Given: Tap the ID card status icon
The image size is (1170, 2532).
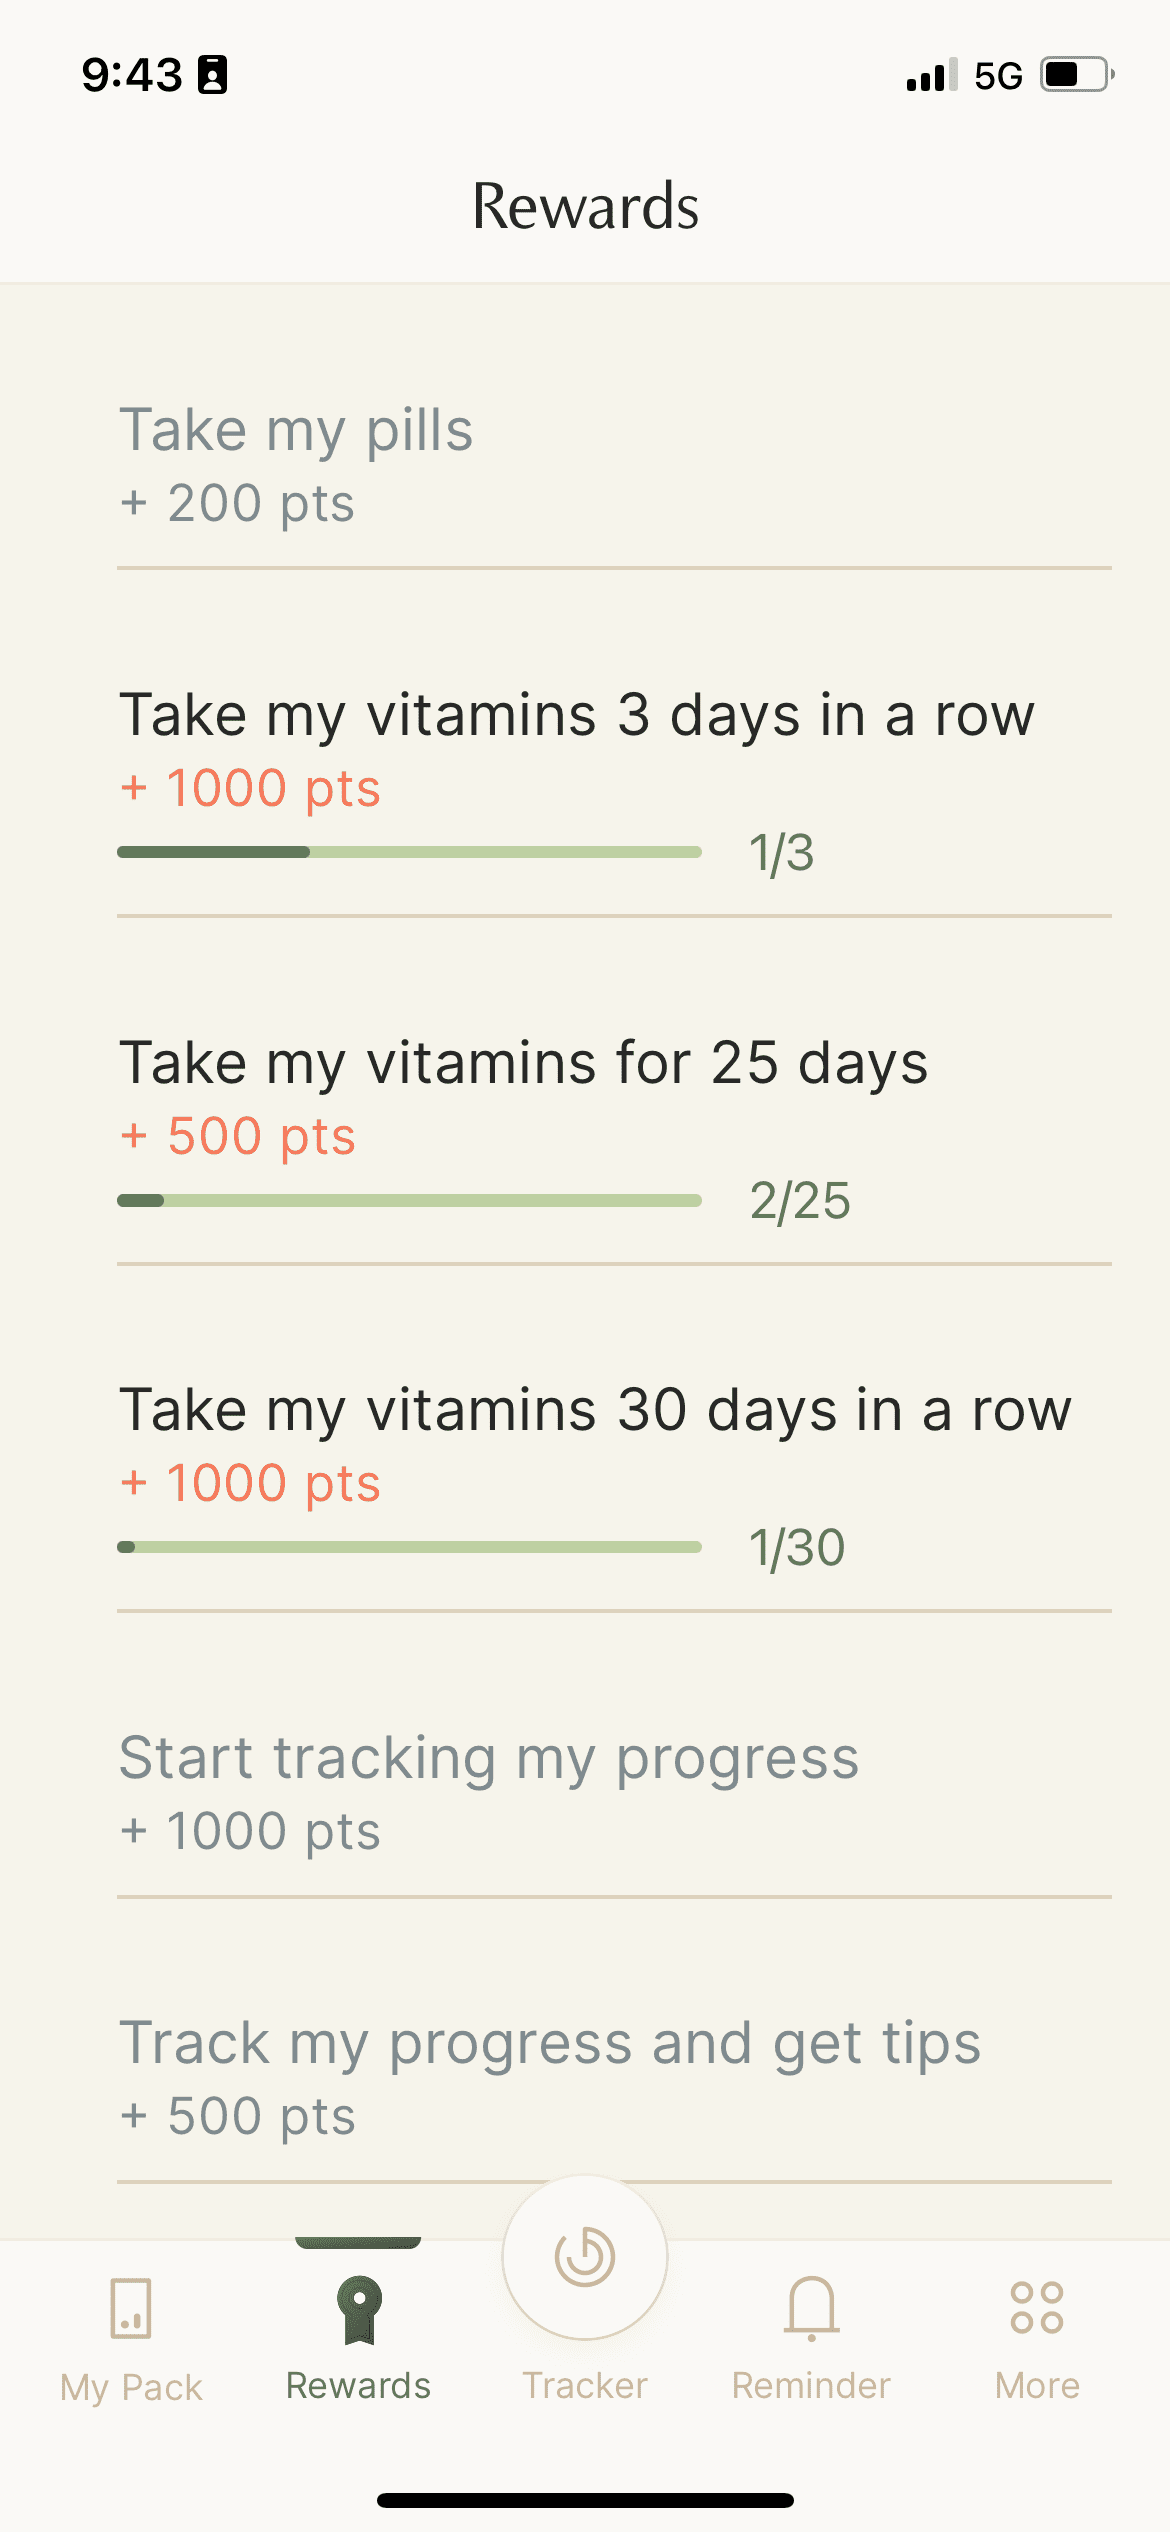Looking at the screenshot, I should [x=212, y=75].
